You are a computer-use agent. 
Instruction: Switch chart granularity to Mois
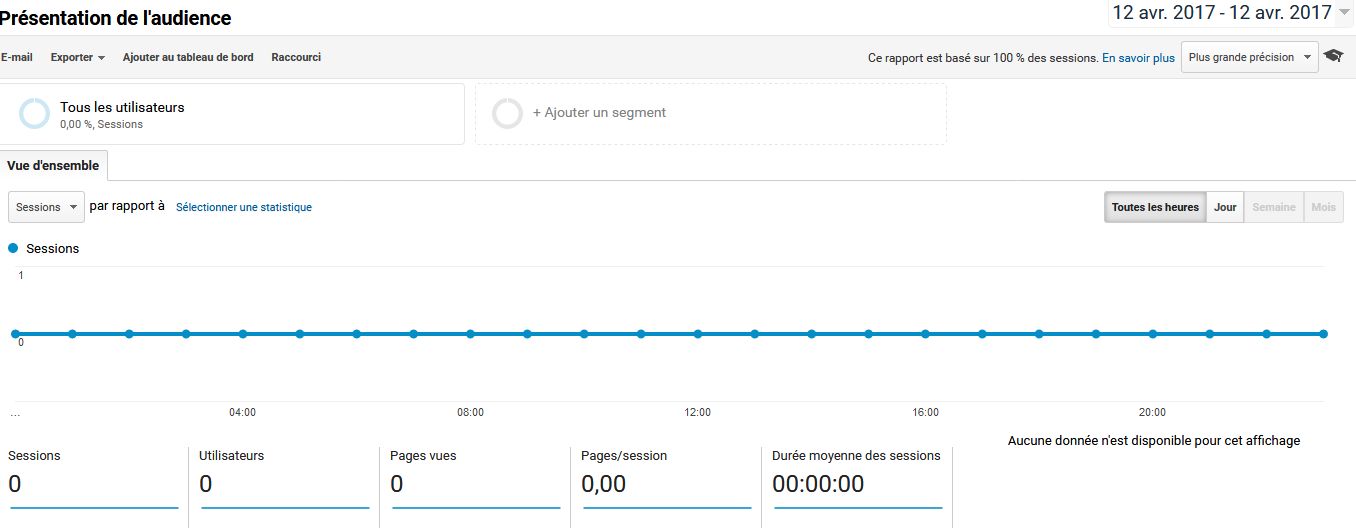(x=1323, y=207)
